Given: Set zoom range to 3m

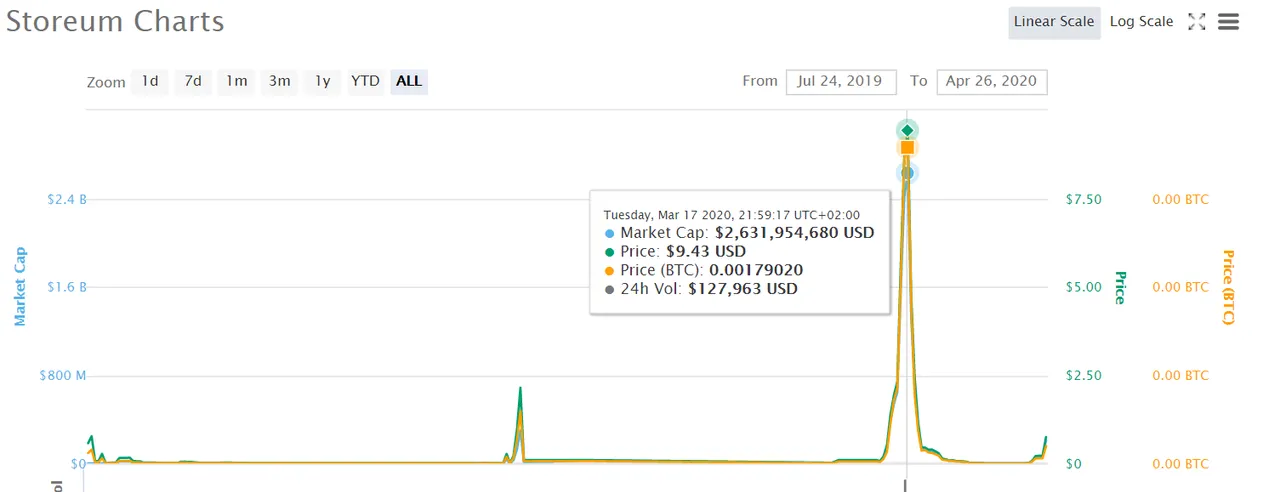Looking at the screenshot, I should (x=279, y=81).
